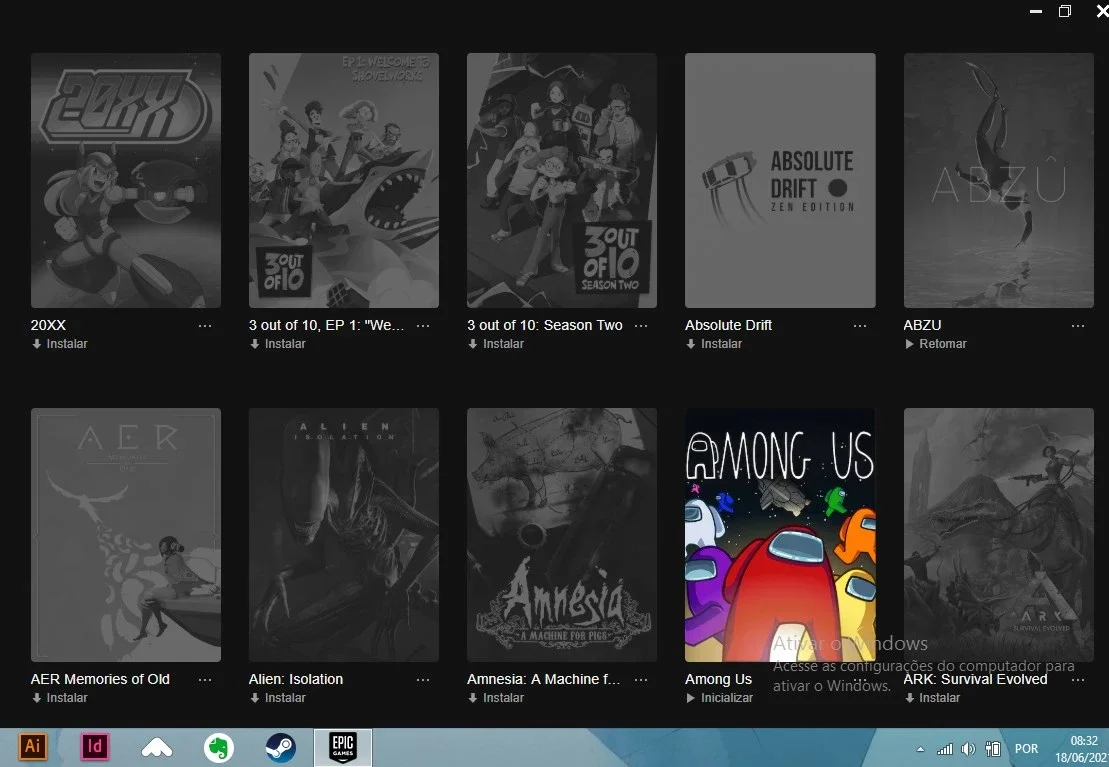Open Evernote from the taskbar
This screenshot has height=767, width=1109.
pyautogui.click(x=219, y=747)
